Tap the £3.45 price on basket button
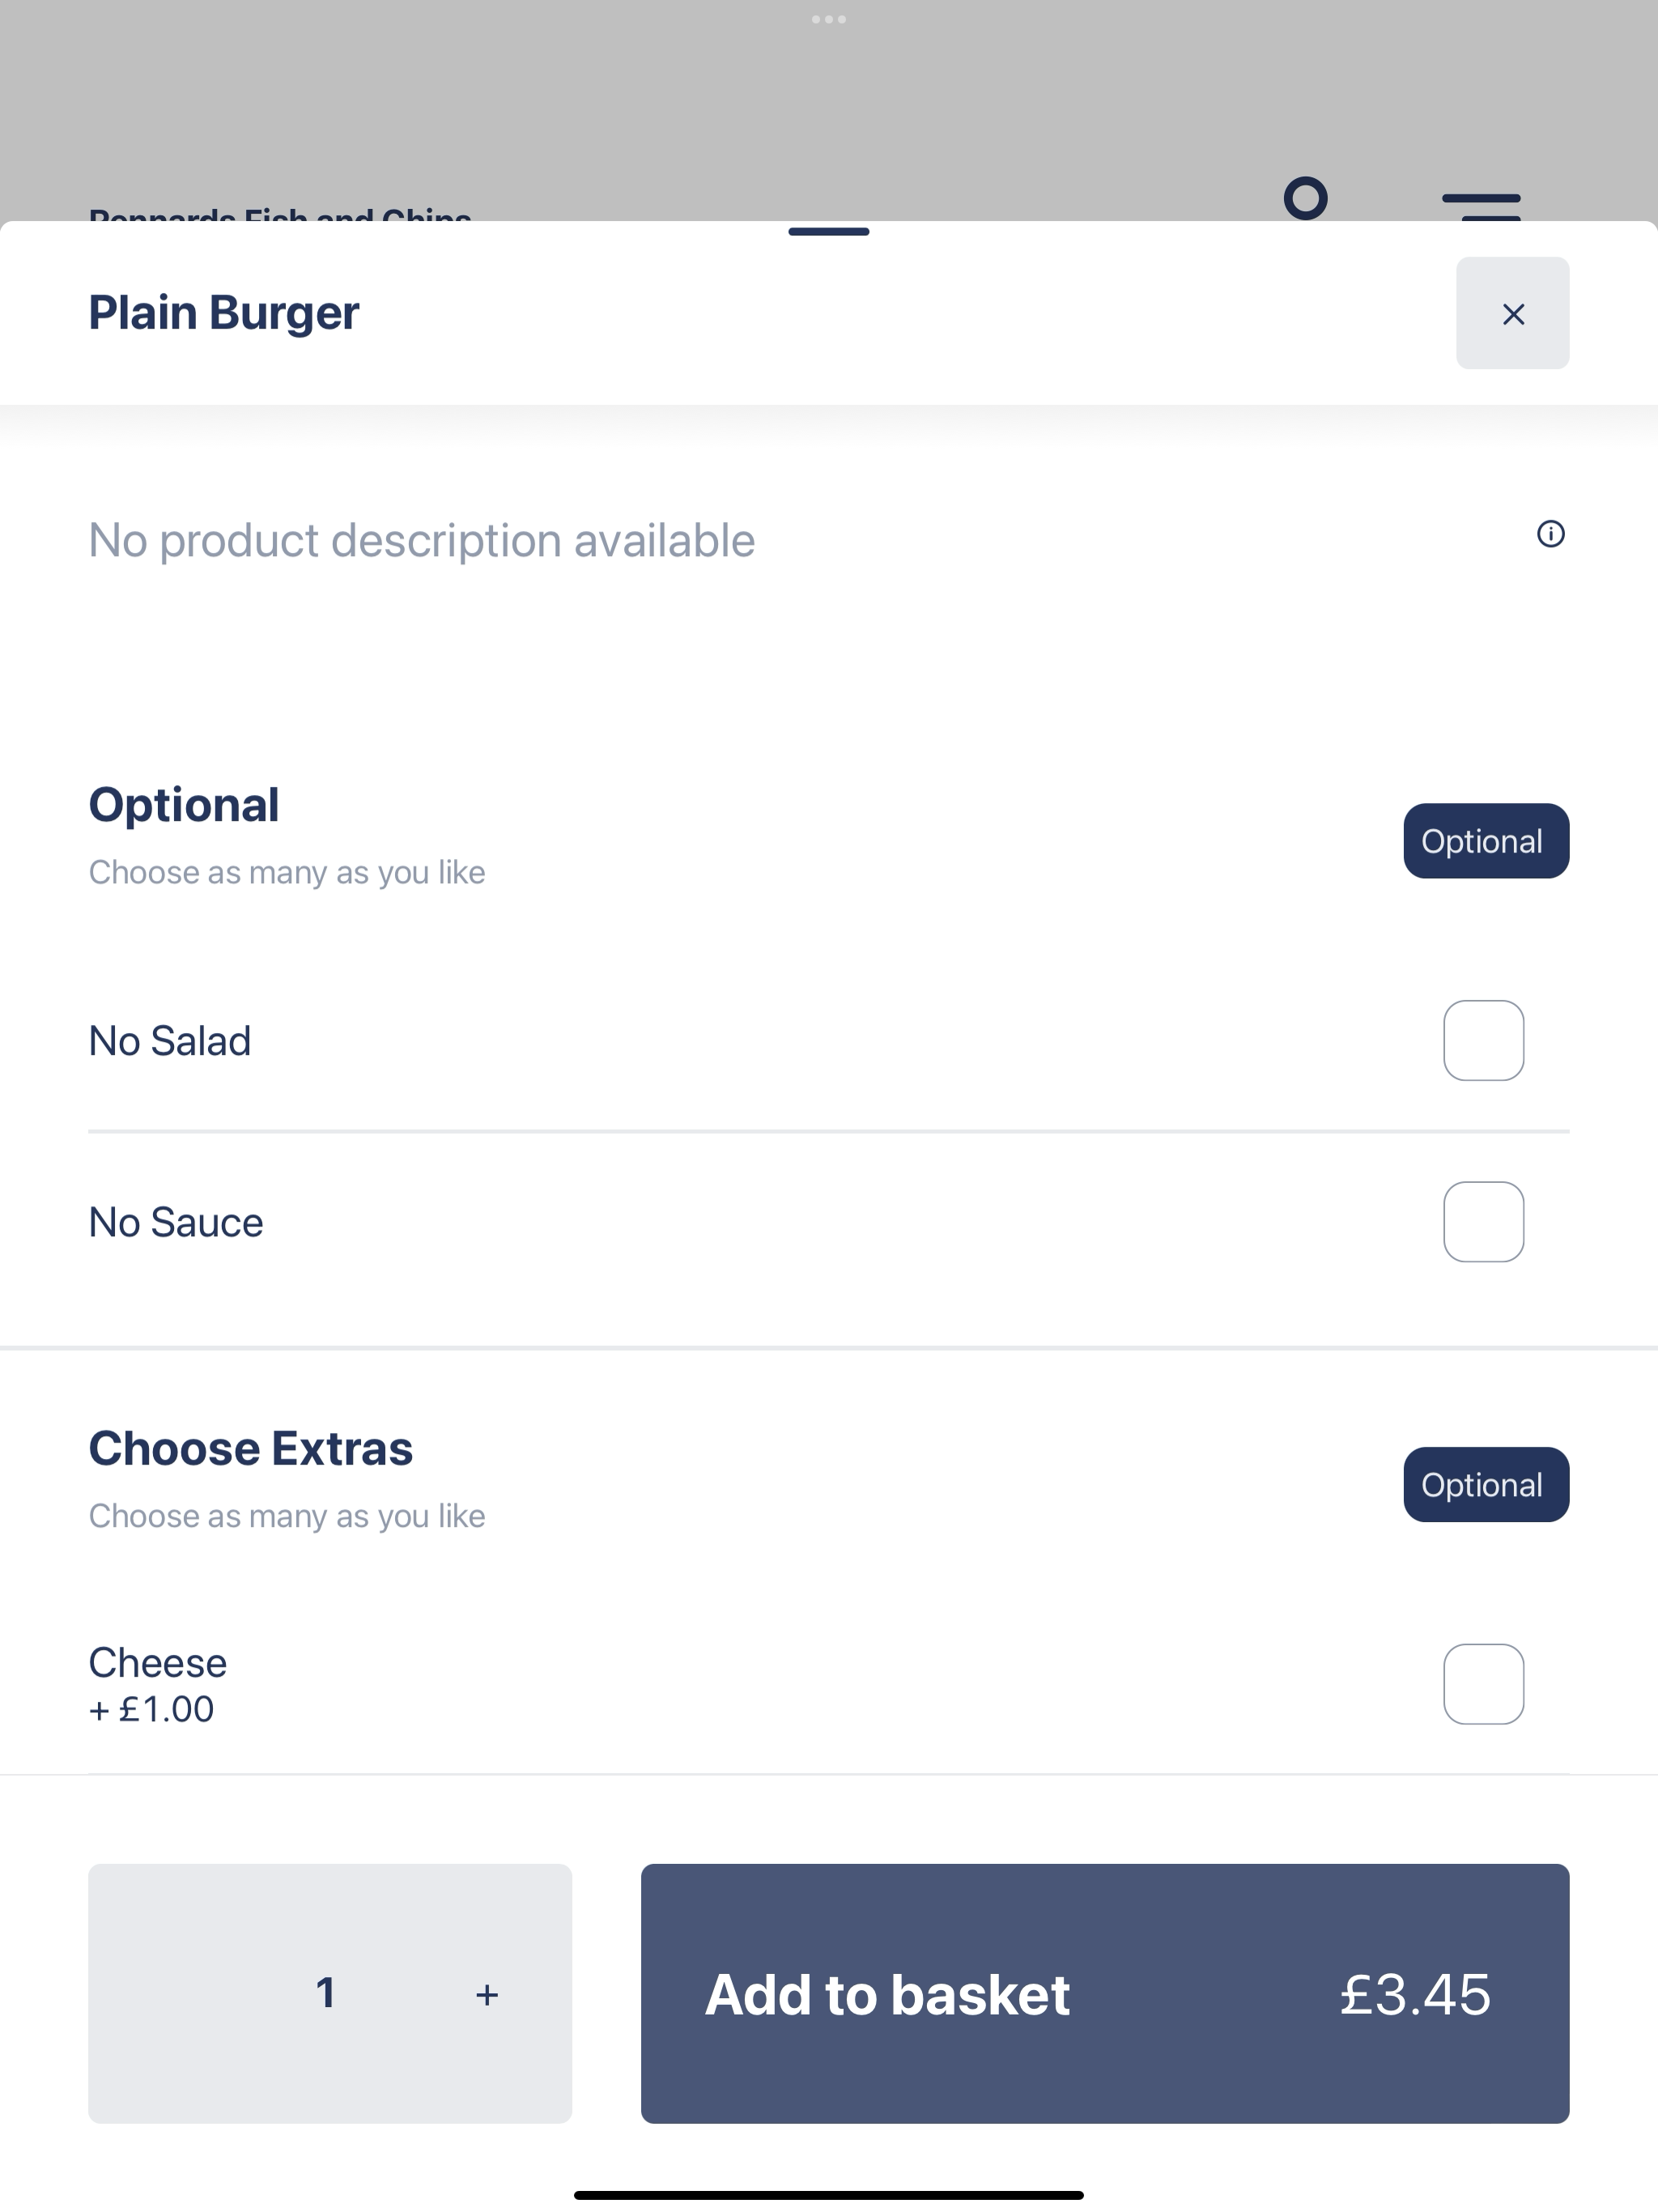The image size is (1658, 2212). (1415, 1994)
